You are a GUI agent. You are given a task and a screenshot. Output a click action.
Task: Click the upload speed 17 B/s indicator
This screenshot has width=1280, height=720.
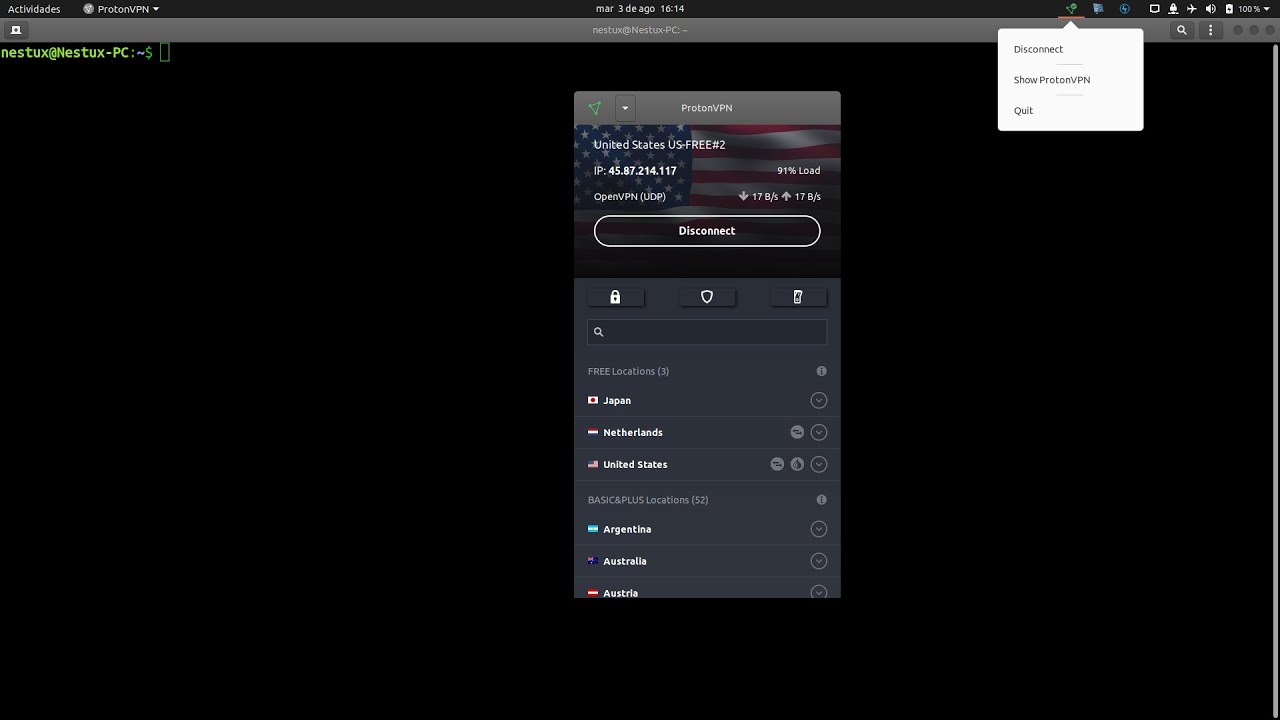pyautogui.click(x=801, y=197)
